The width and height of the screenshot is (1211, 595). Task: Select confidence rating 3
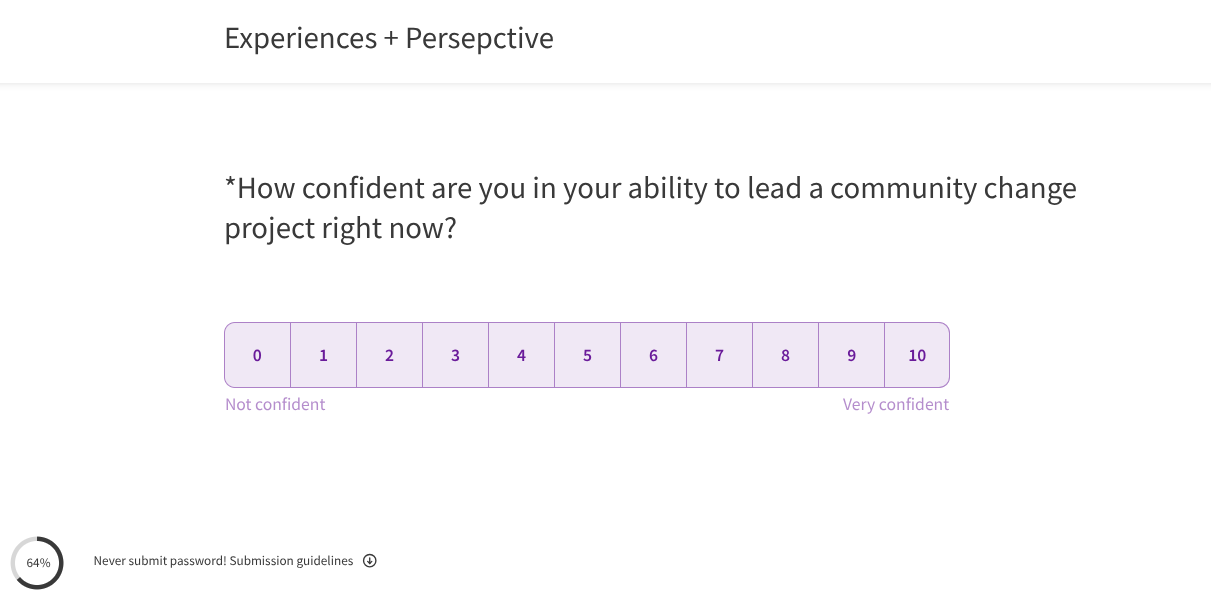(x=455, y=355)
